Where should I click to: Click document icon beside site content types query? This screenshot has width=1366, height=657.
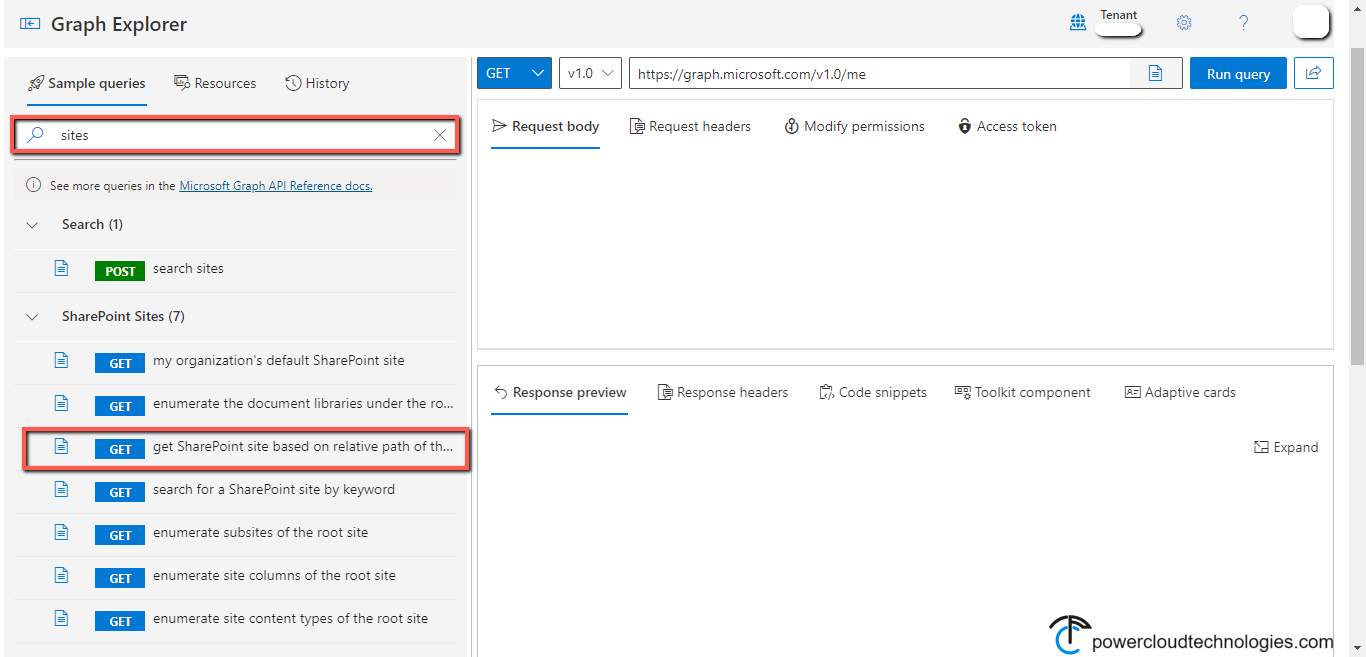coord(61,618)
